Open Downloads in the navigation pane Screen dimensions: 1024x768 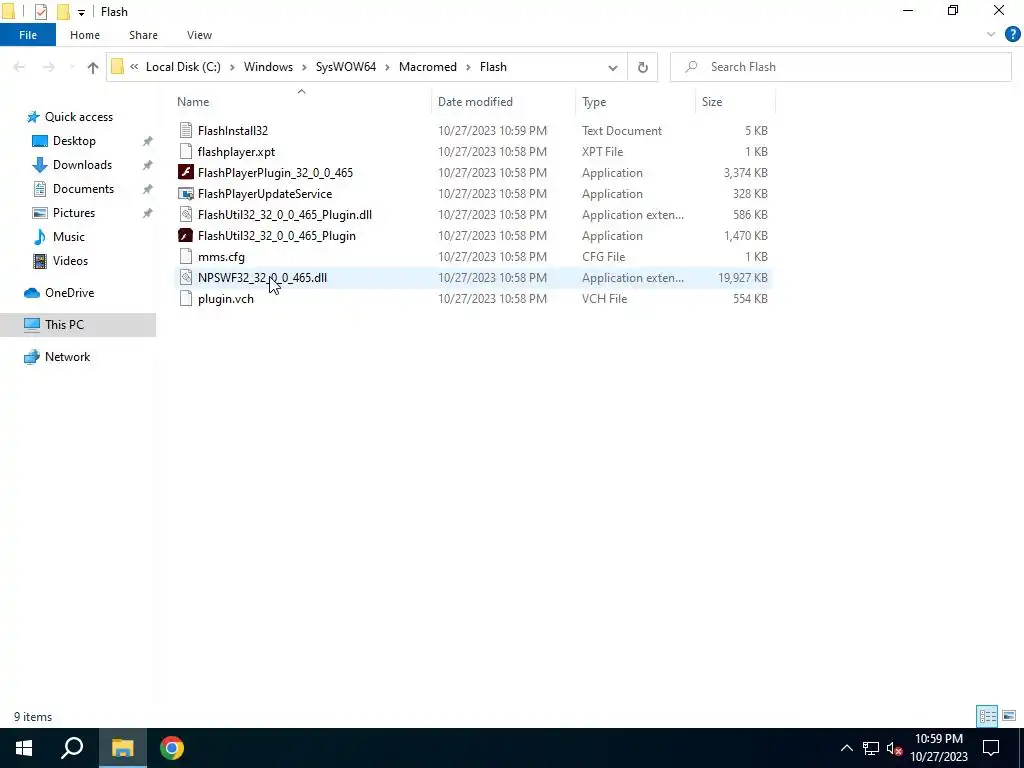[82, 165]
